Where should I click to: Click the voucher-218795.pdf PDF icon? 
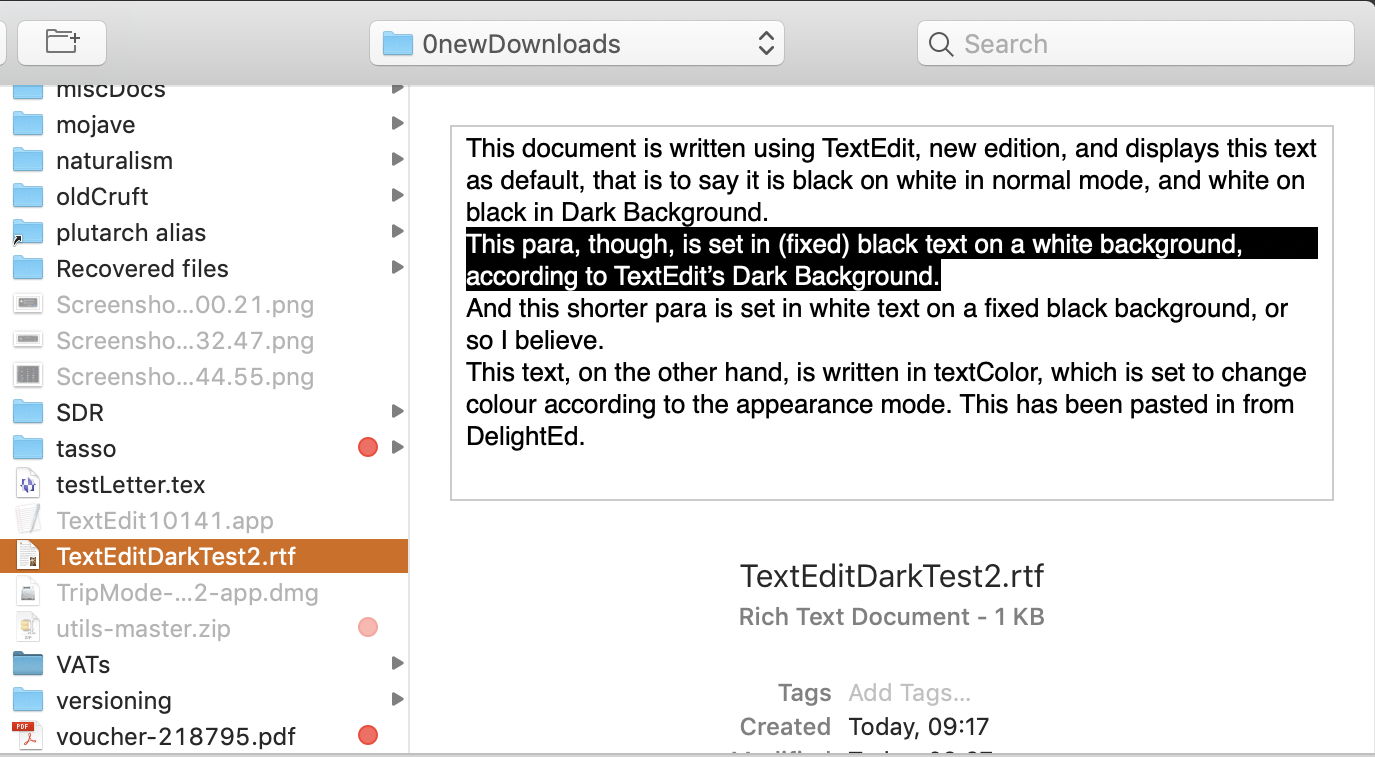(x=26, y=737)
